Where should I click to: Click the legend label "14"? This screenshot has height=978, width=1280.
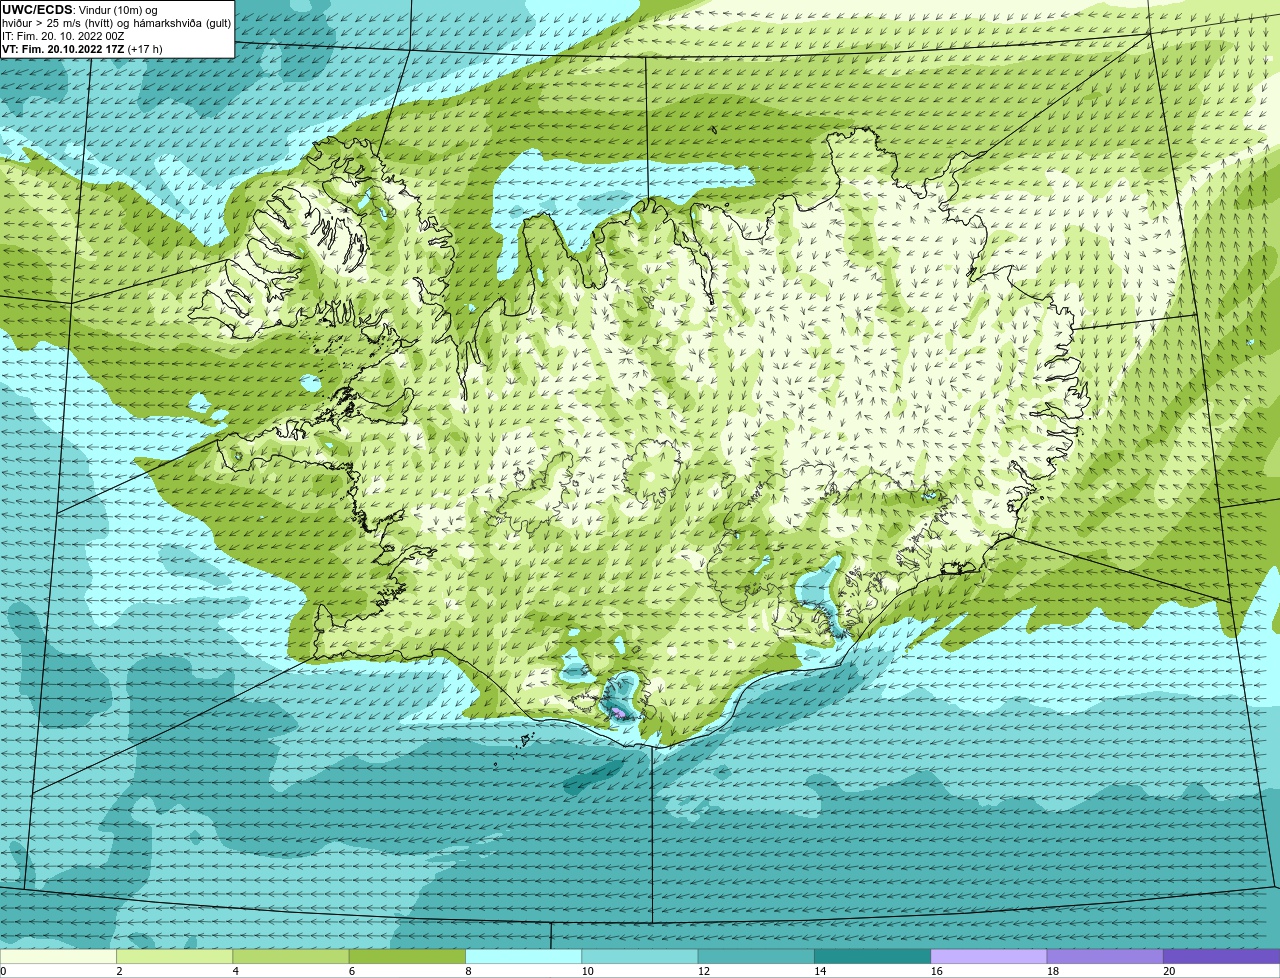(x=820, y=971)
